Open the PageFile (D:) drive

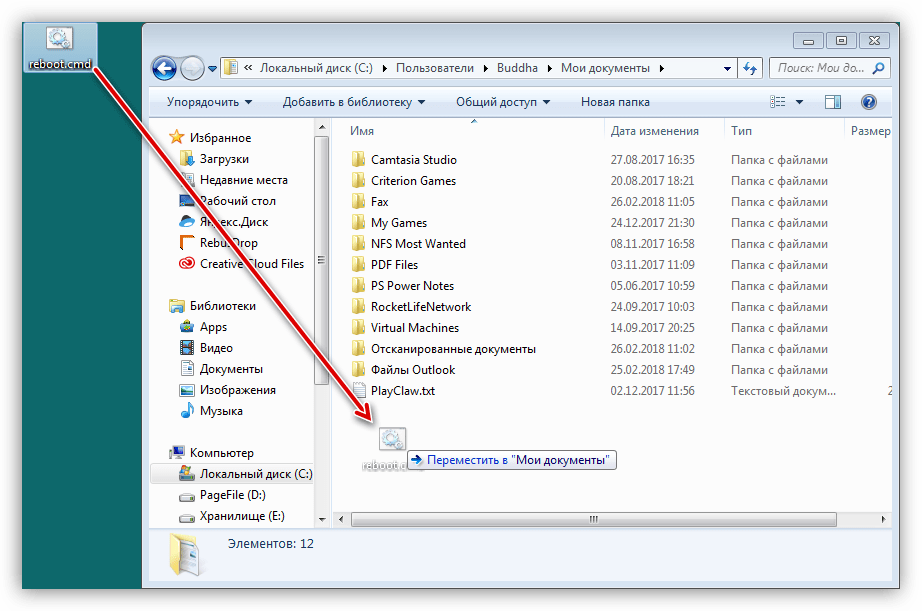coord(232,495)
